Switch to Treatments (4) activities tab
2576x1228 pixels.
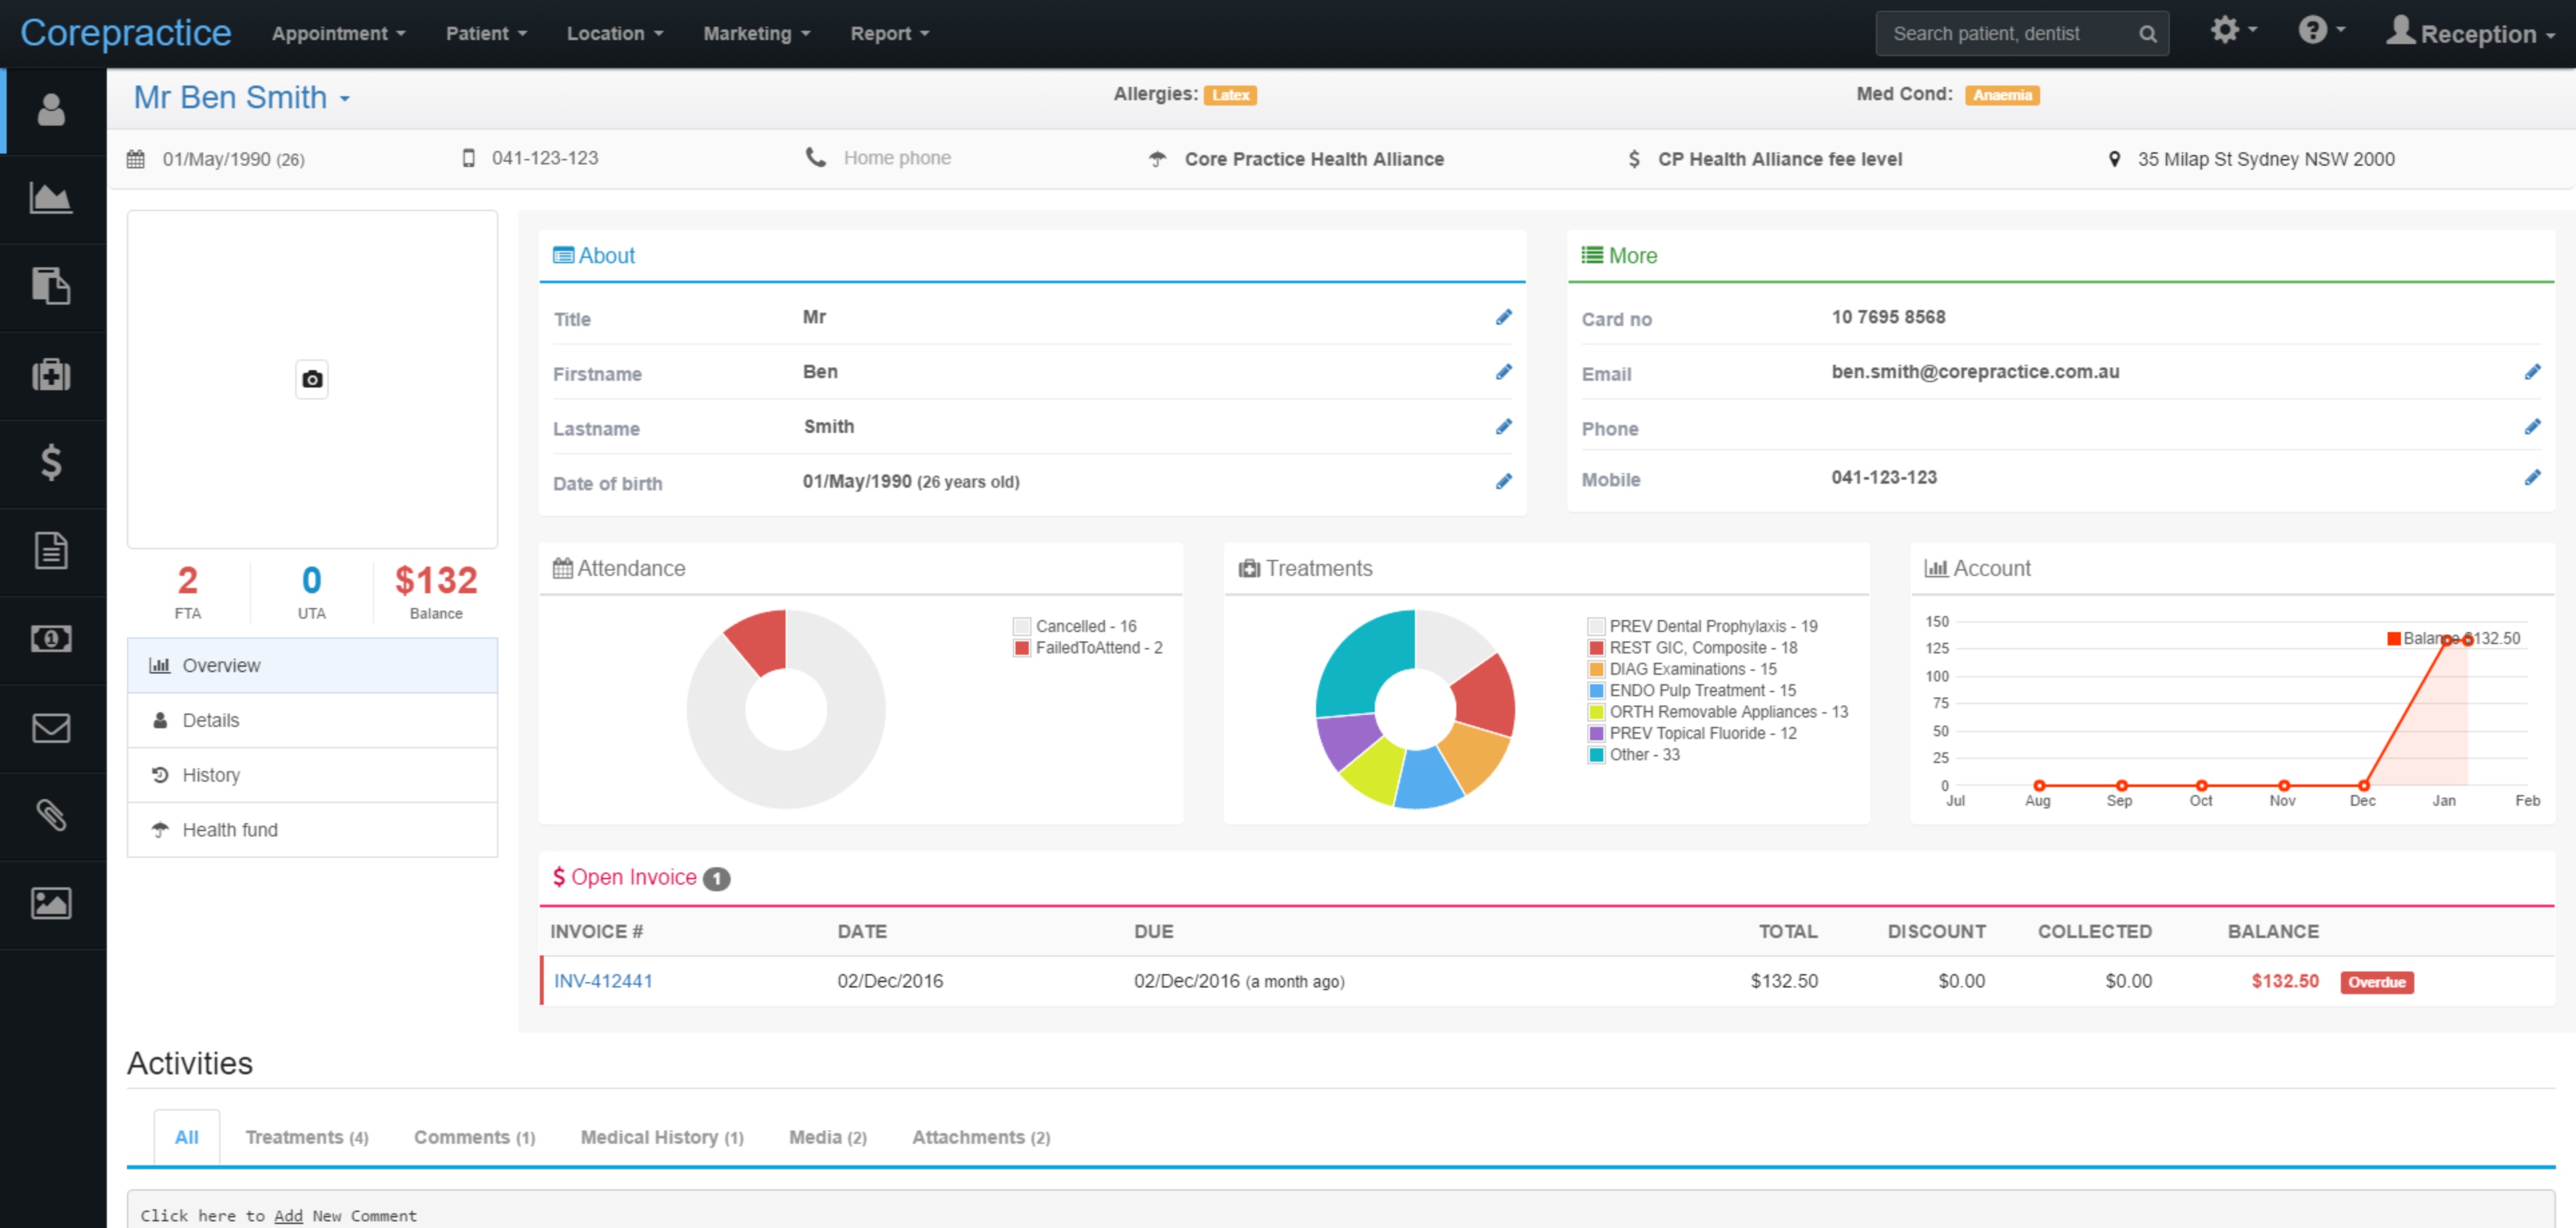306,1137
